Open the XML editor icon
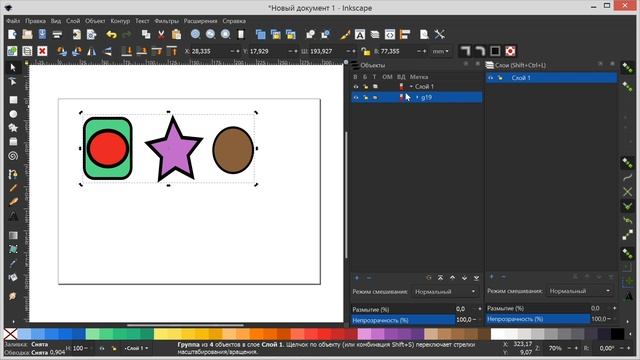 click(x=390, y=34)
